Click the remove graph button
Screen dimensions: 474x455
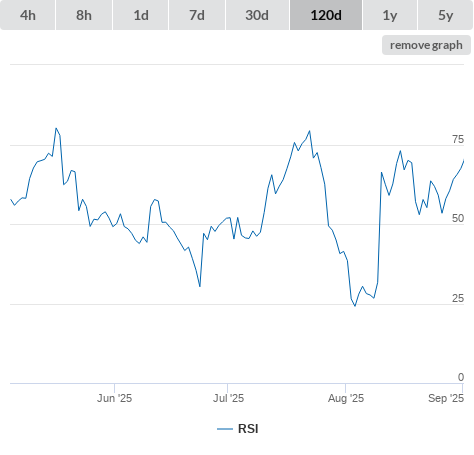[x=426, y=45]
